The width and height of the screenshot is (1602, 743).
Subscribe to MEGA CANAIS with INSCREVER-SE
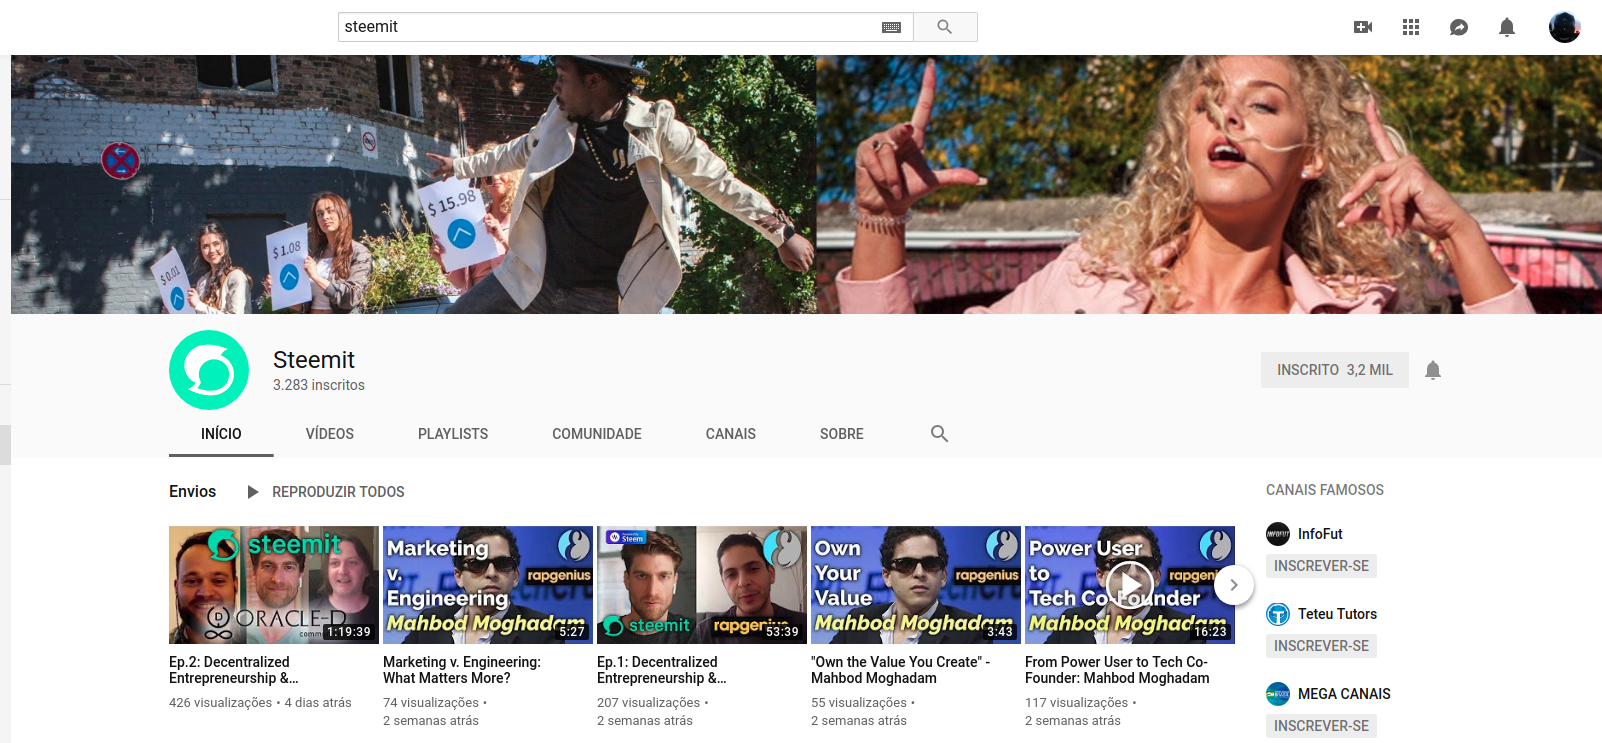coord(1321,726)
